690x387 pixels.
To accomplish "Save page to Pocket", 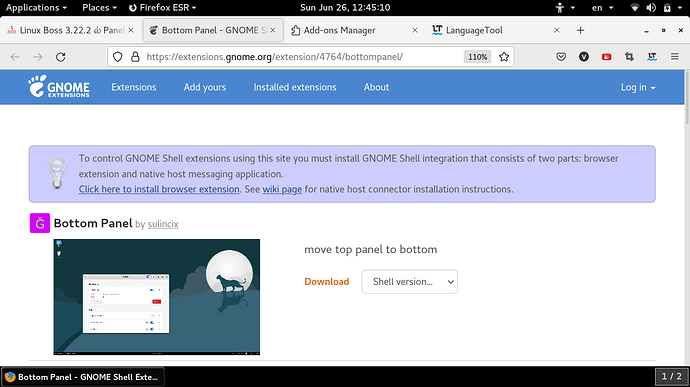I will coord(561,57).
